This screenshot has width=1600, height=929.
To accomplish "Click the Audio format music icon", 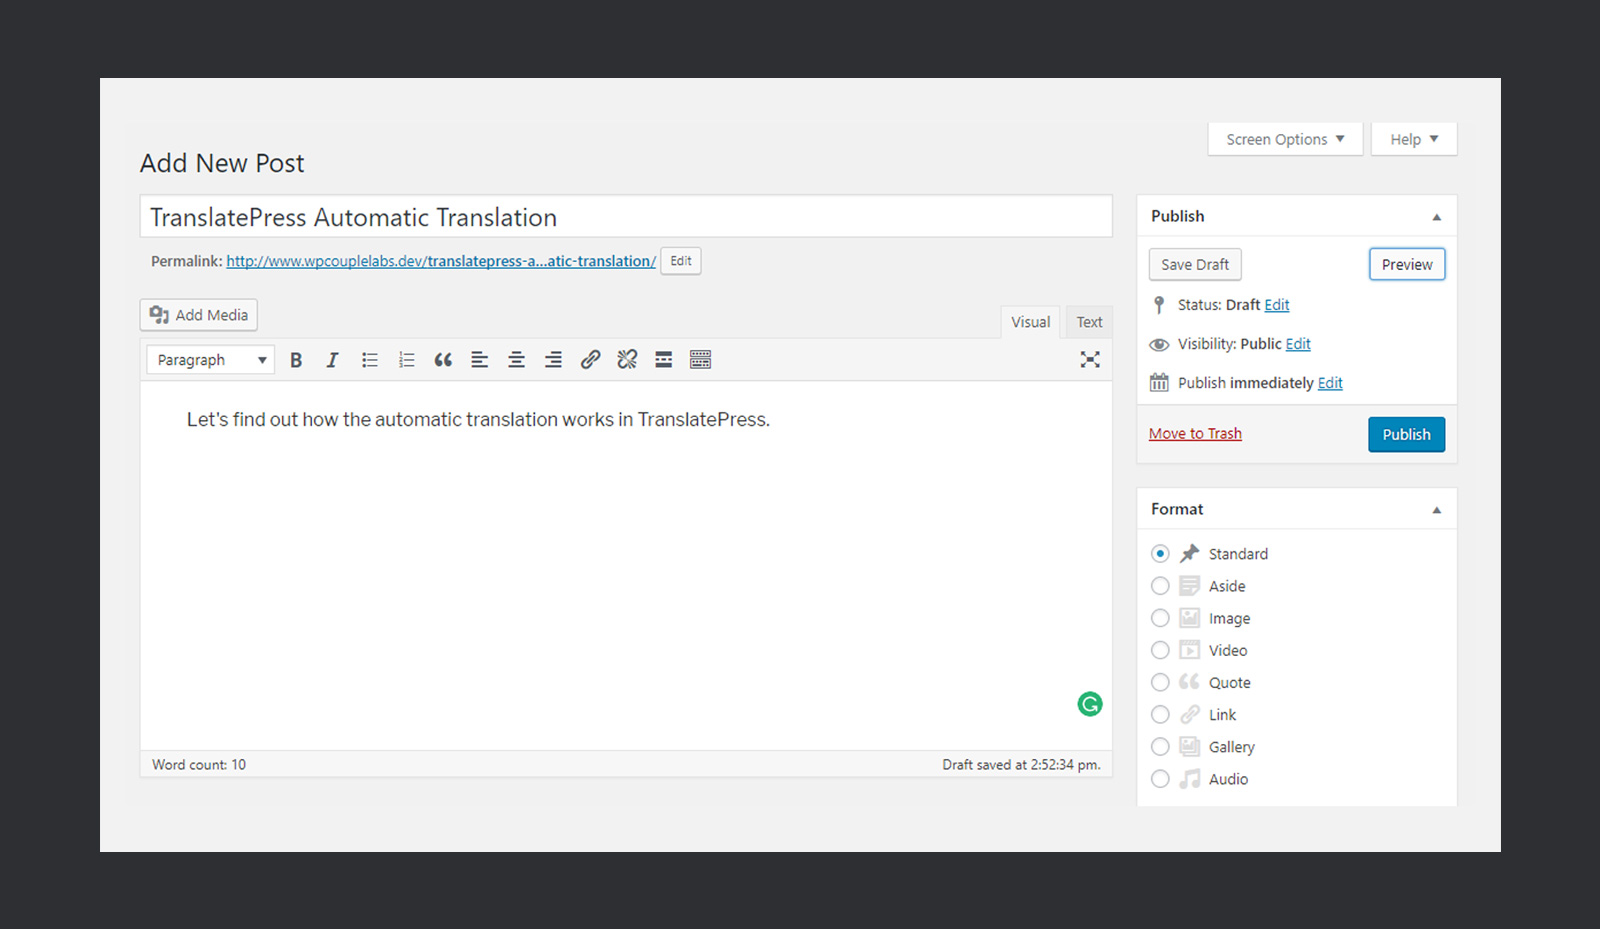I will pos(1189,779).
